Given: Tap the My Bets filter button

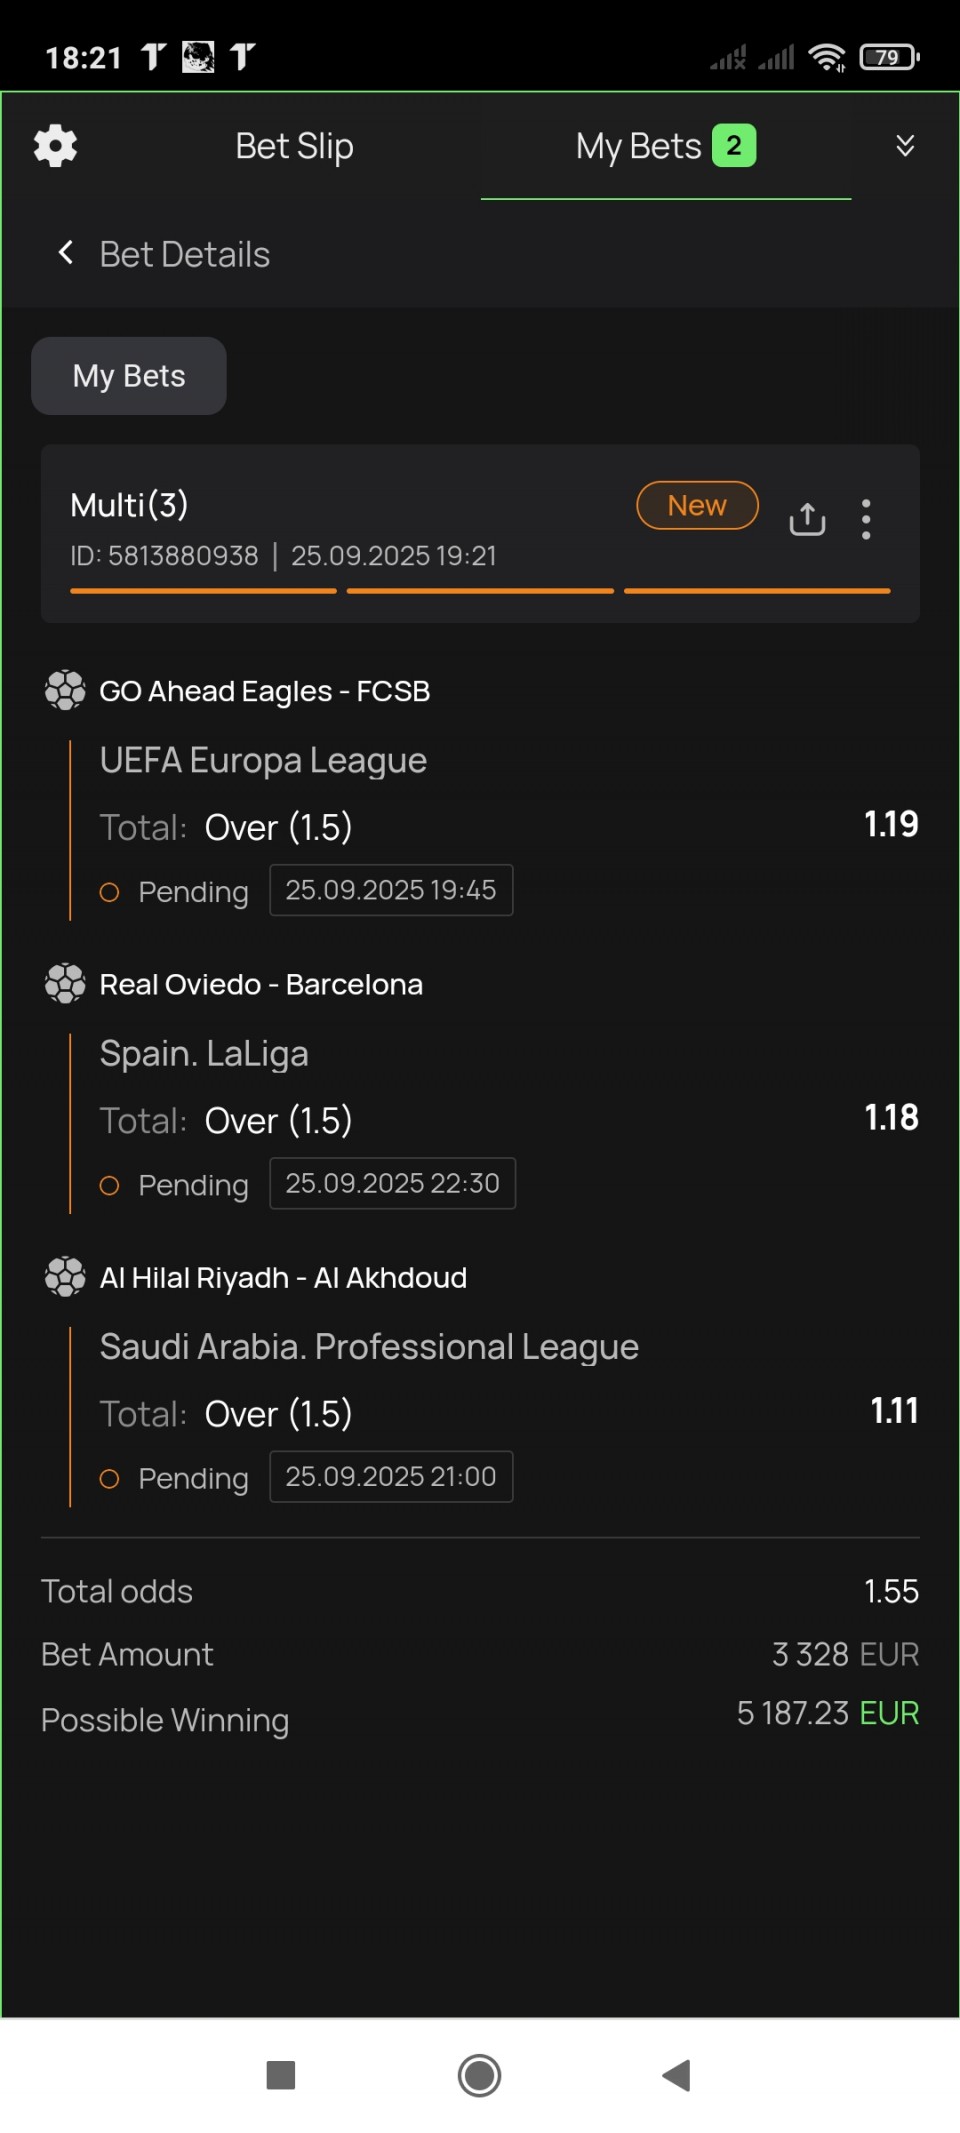Looking at the screenshot, I should tap(129, 376).
